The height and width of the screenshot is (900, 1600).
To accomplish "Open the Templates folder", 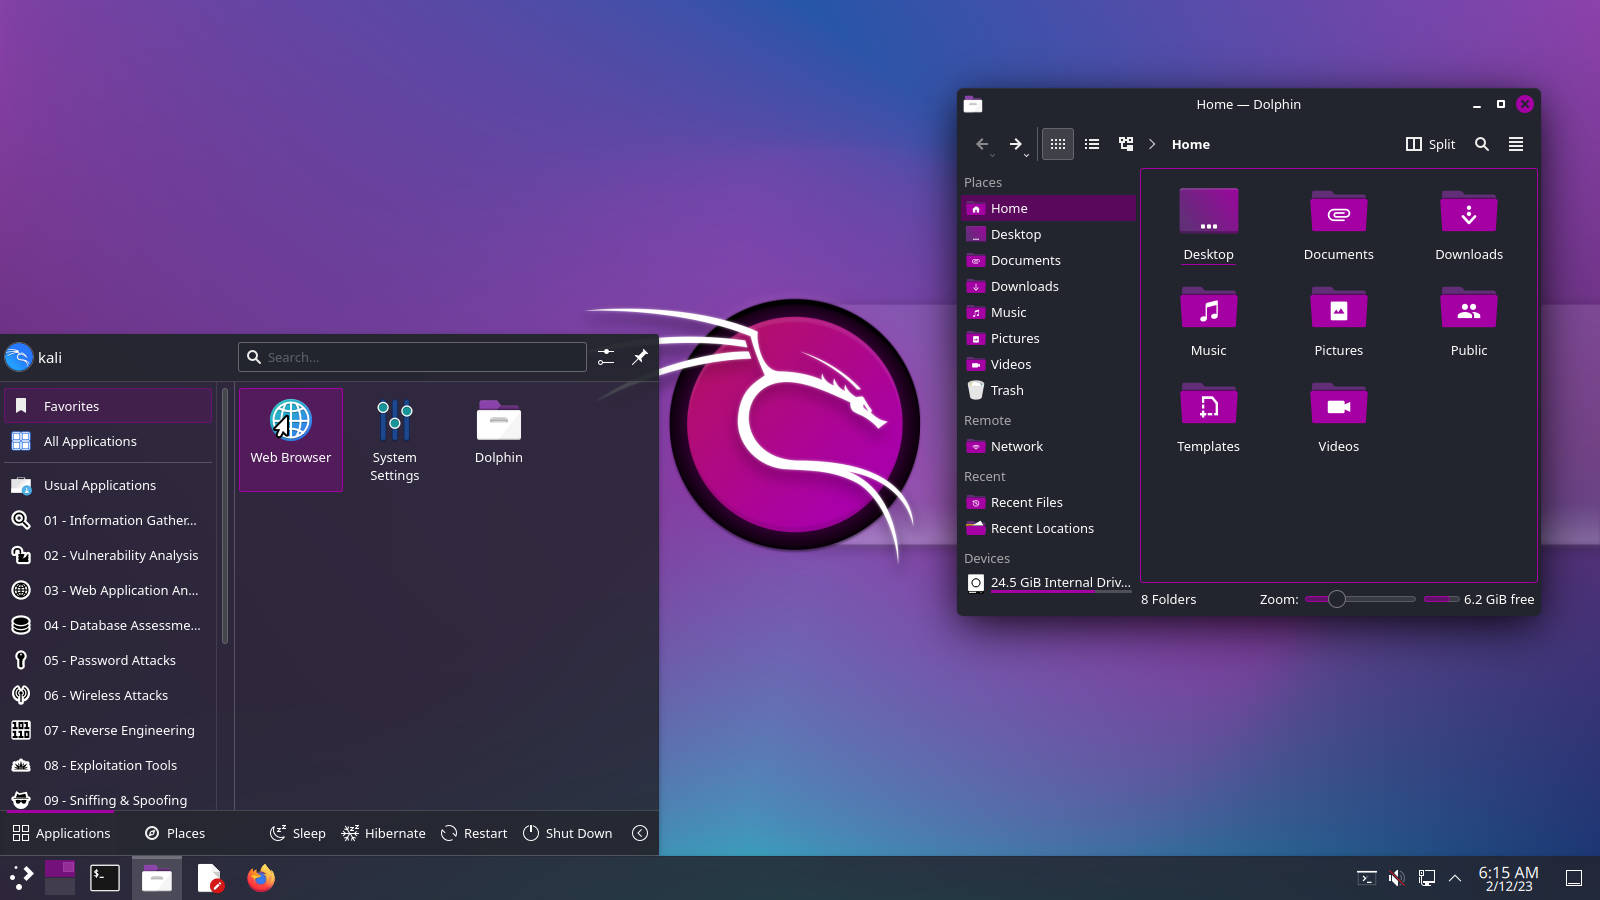I will pyautogui.click(x=1208, y=417).
